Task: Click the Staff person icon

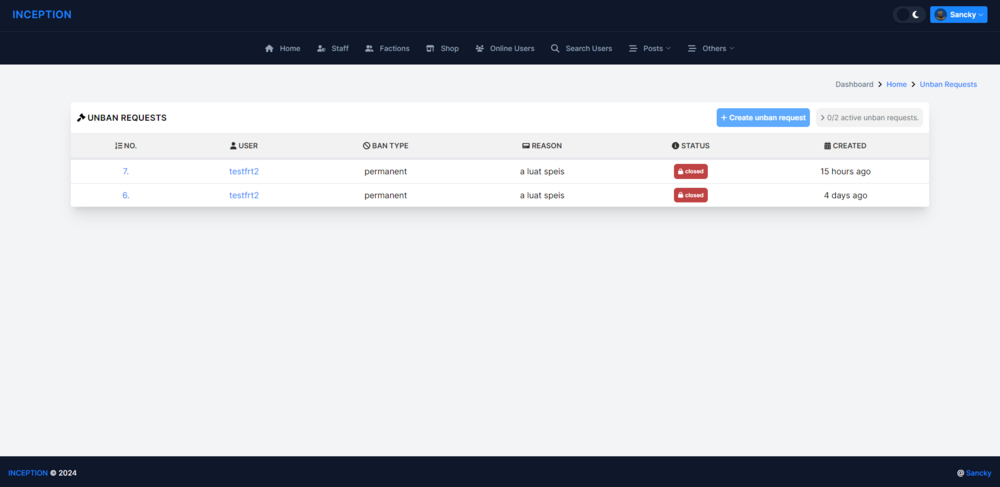Action: click(321, 48)
